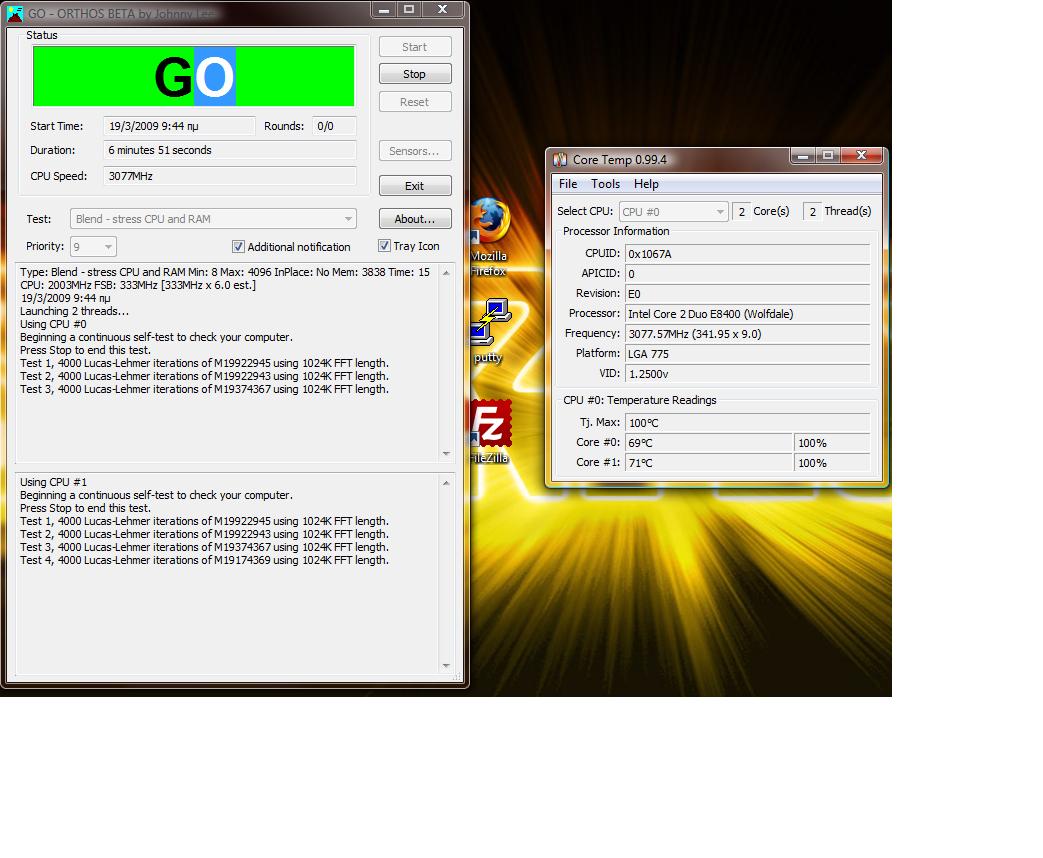Click the Start Time field
The width and height of the screenshot is (1043, 858).
[179, 126]
